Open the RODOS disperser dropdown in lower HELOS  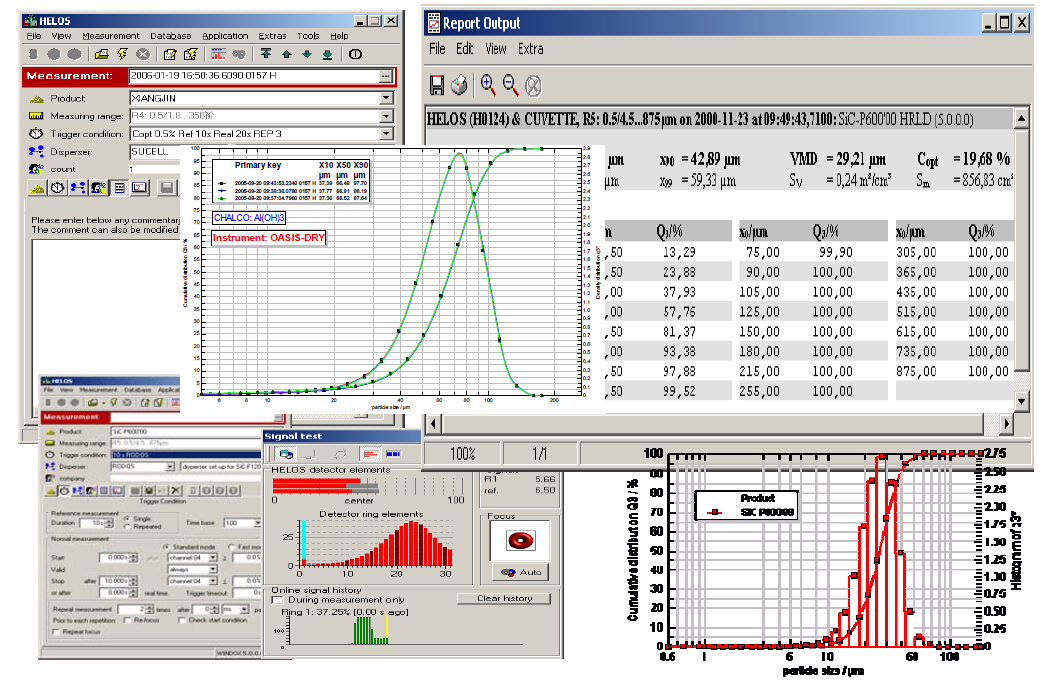170,466
